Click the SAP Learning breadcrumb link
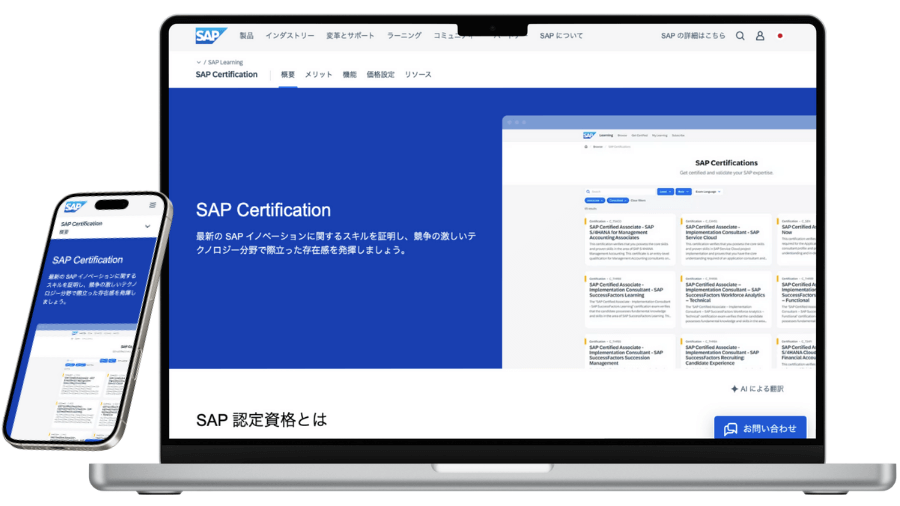The width and height of the screenshot is (900, 506). [x=225, y=62]
